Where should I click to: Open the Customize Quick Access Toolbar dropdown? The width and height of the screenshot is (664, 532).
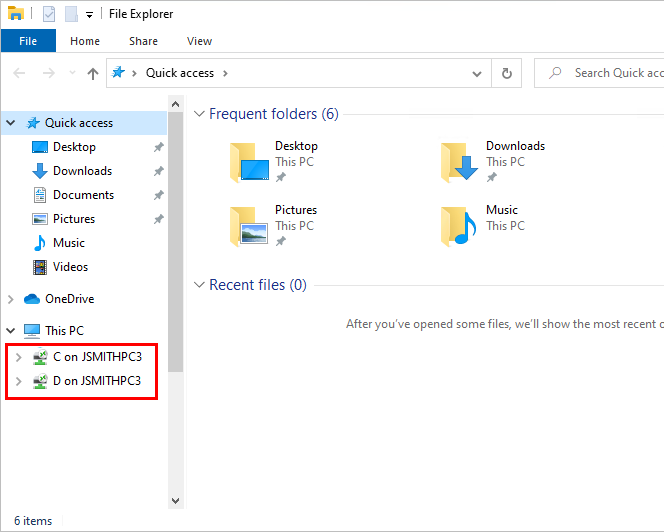[x=89, y=15]
